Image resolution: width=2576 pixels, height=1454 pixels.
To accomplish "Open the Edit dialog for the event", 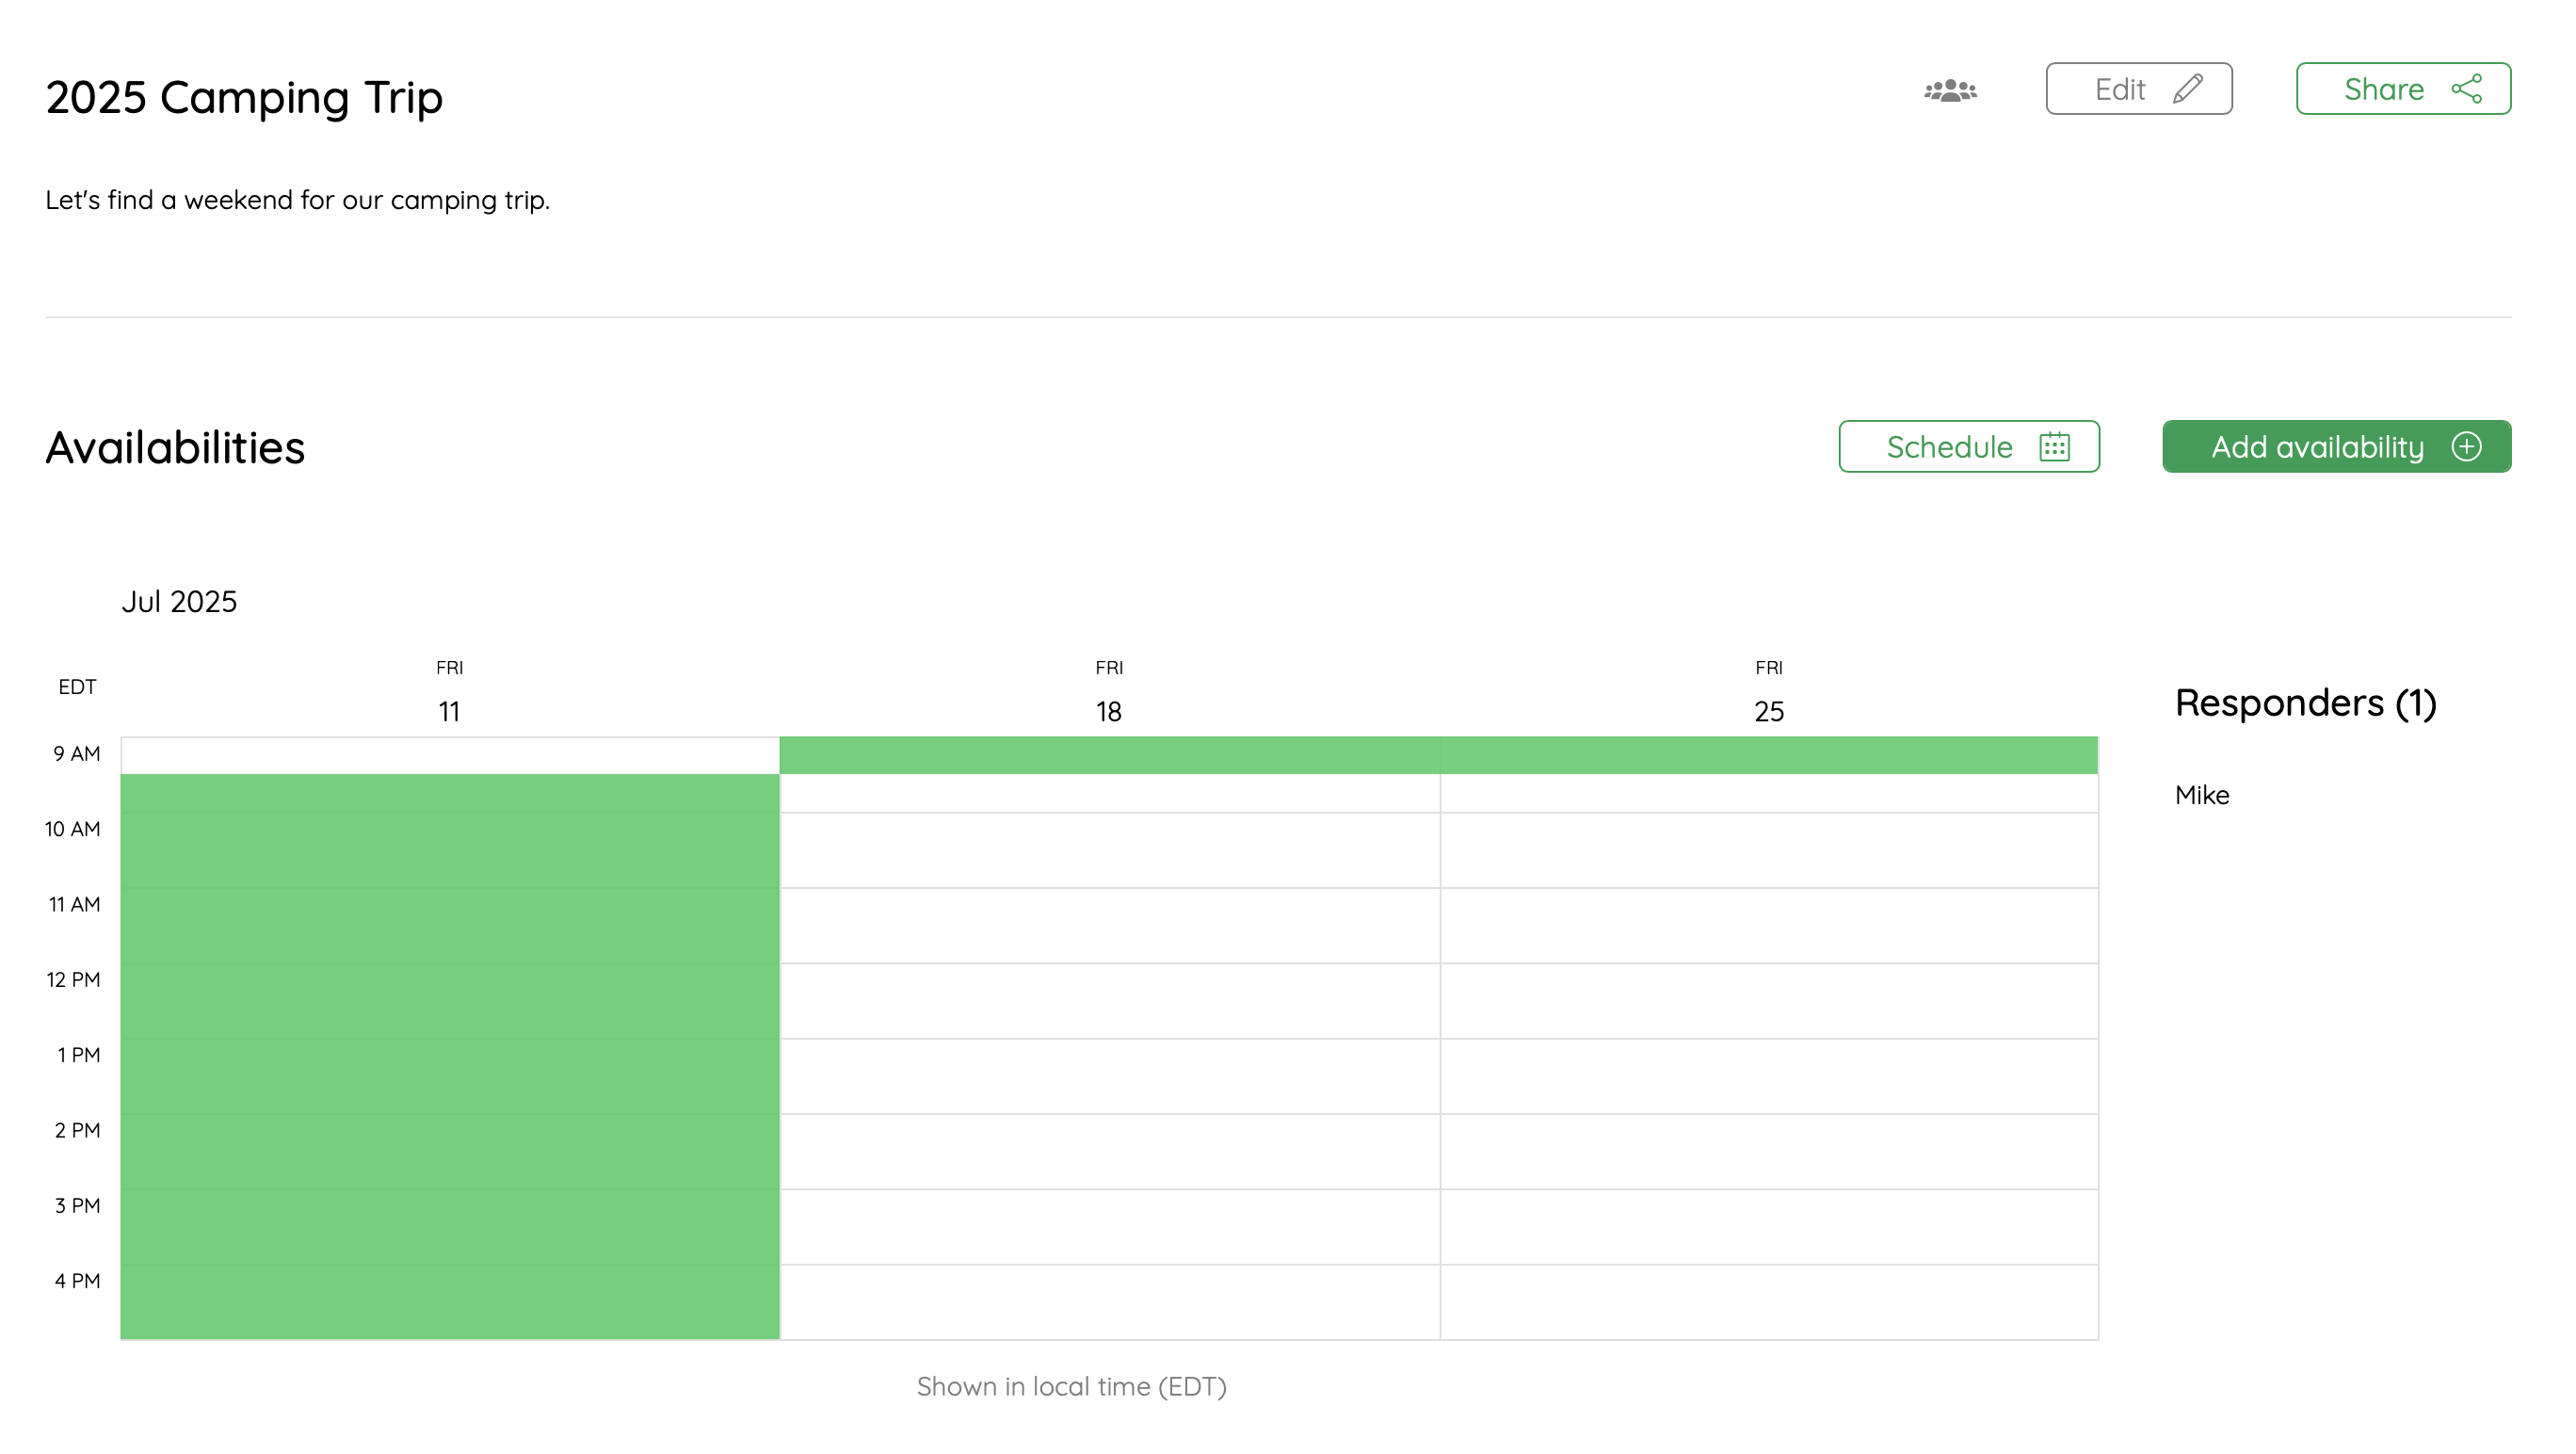I will tap(2139, 88).
